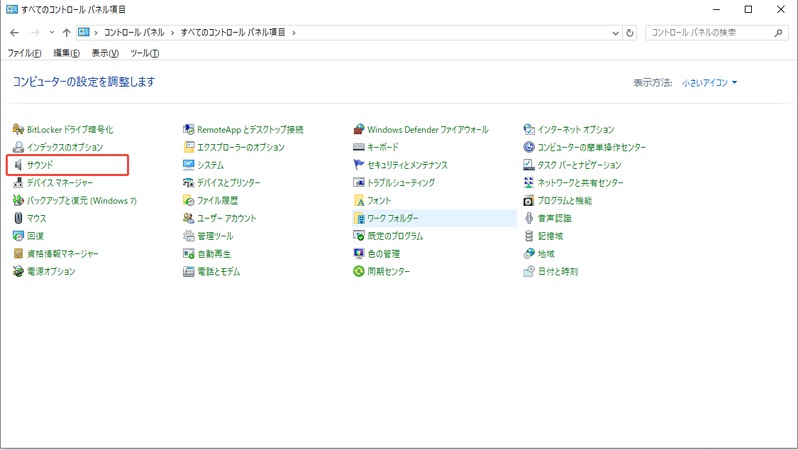Image resolution: width=798 pixels, height=450 pixels.
Task: Open the 管理ツール gear icon
Action: click(189, 236)
